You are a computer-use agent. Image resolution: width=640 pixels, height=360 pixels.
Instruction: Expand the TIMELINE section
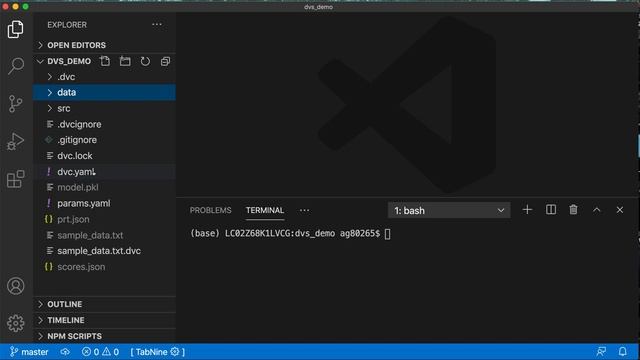104,320
